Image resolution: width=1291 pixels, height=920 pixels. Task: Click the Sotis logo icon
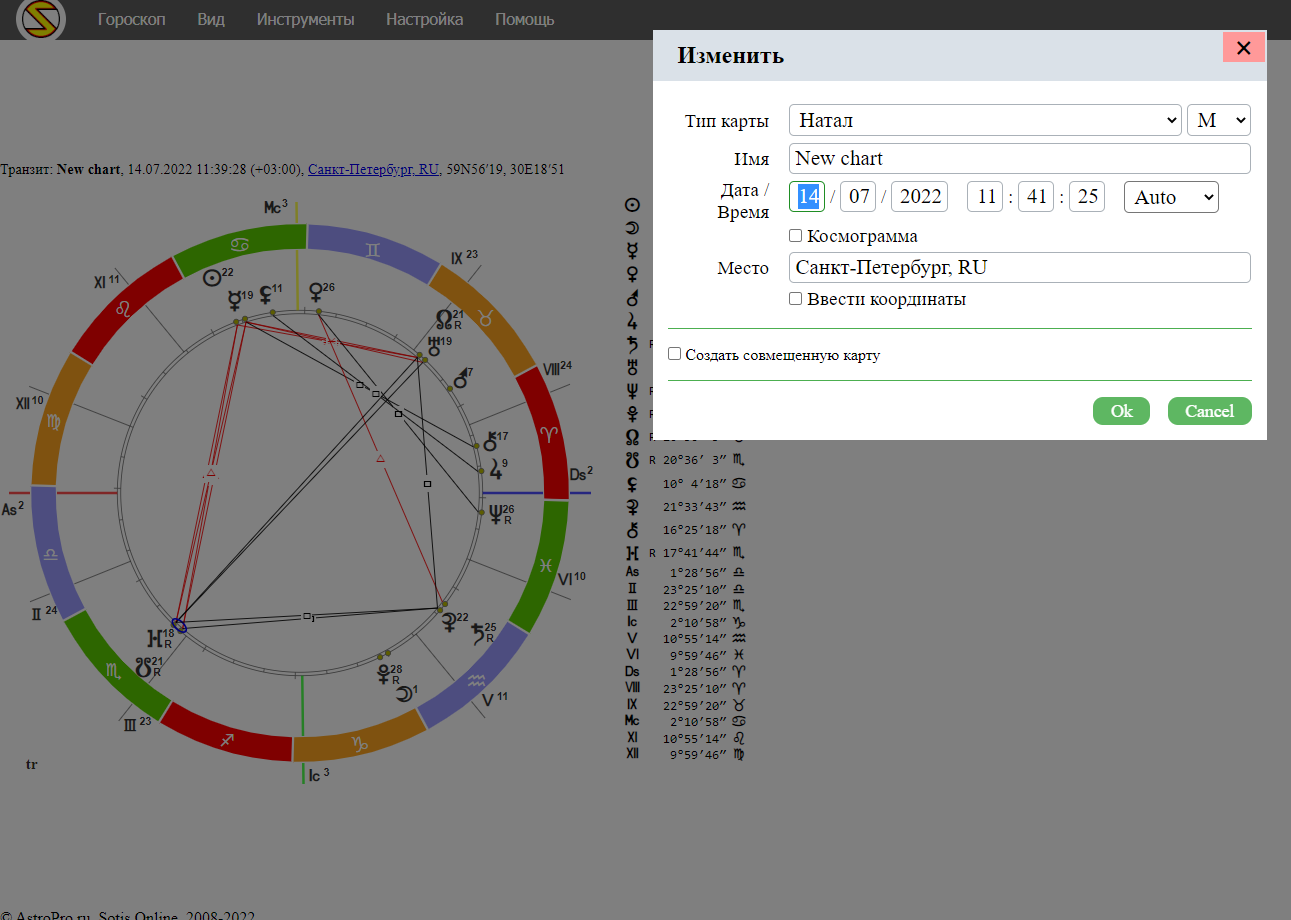[41, 19]
